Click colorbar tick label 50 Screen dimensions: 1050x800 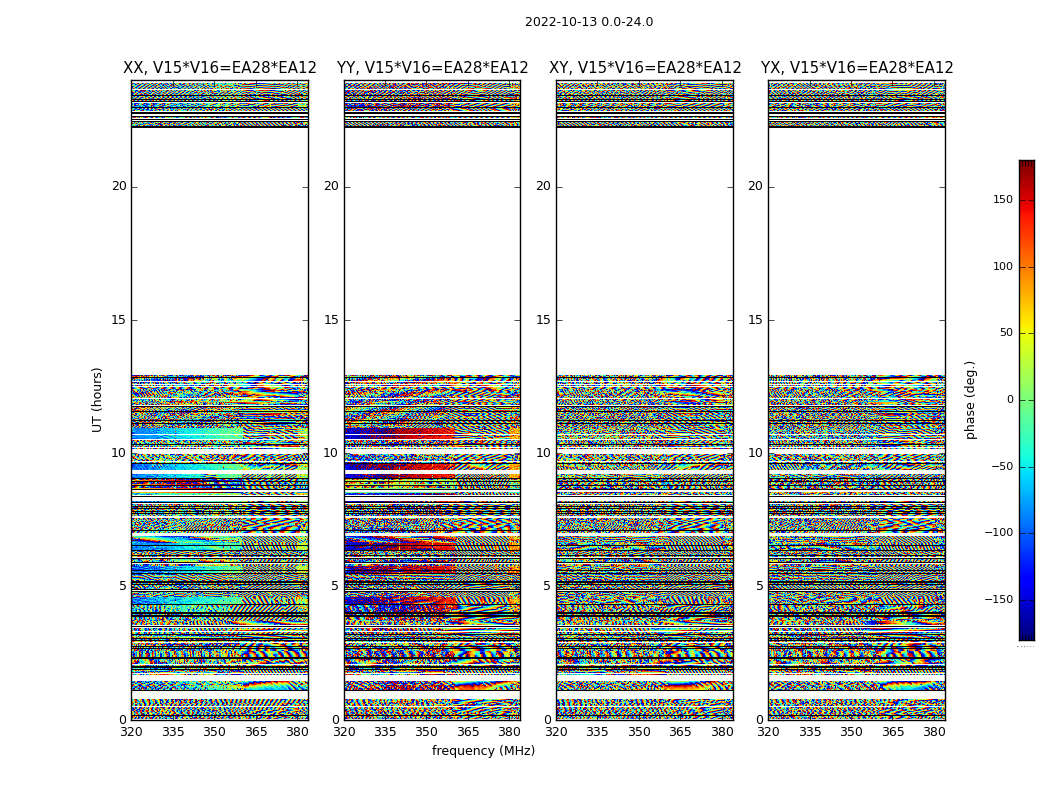click(x=1006, y=333)
